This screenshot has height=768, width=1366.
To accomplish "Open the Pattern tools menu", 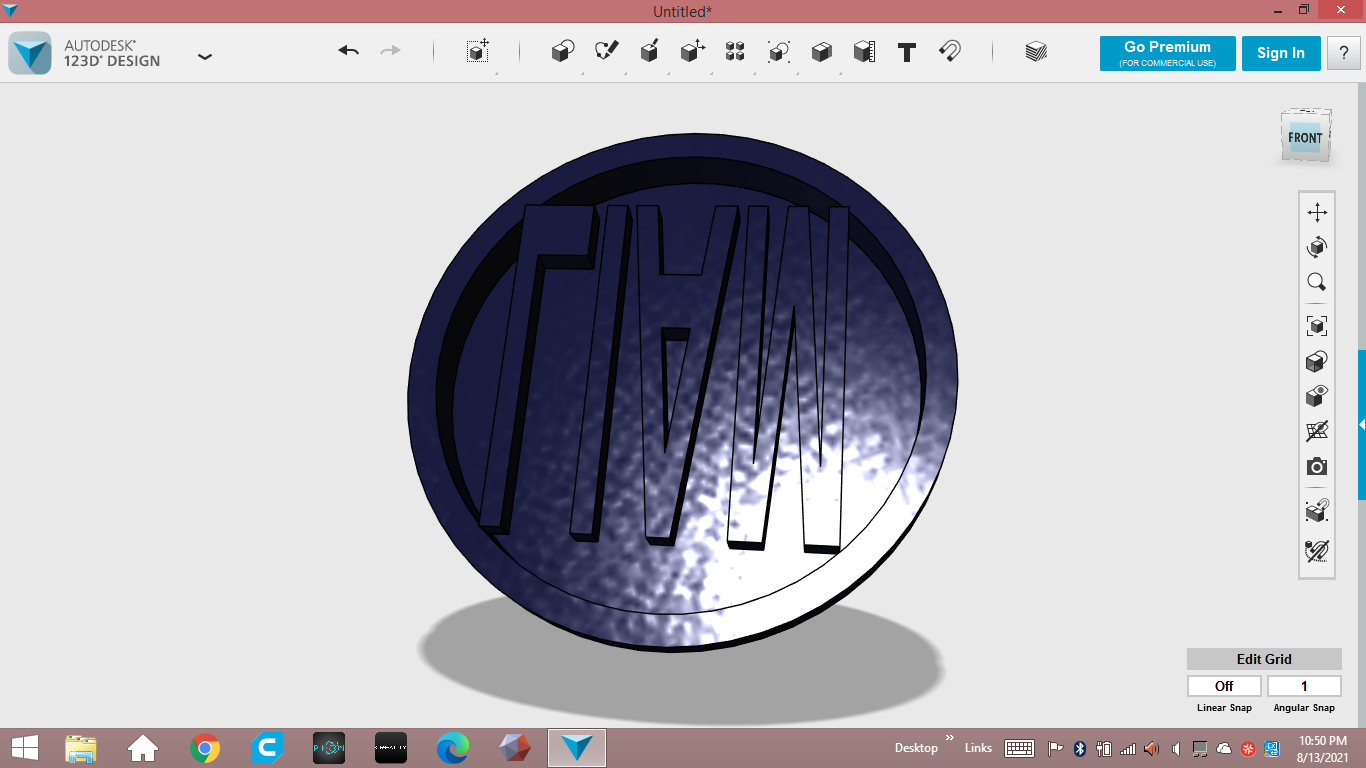I will [736, 51].
